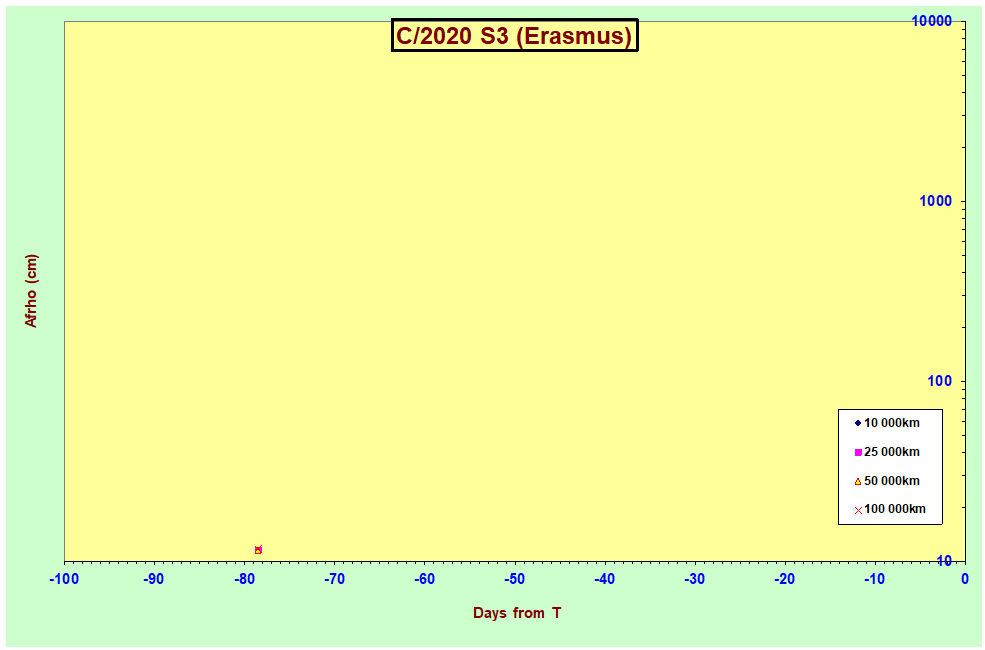This screenshot has width=985, height=650.
Task: Click the -60 x-axis tick label
Action: point(425,579)
